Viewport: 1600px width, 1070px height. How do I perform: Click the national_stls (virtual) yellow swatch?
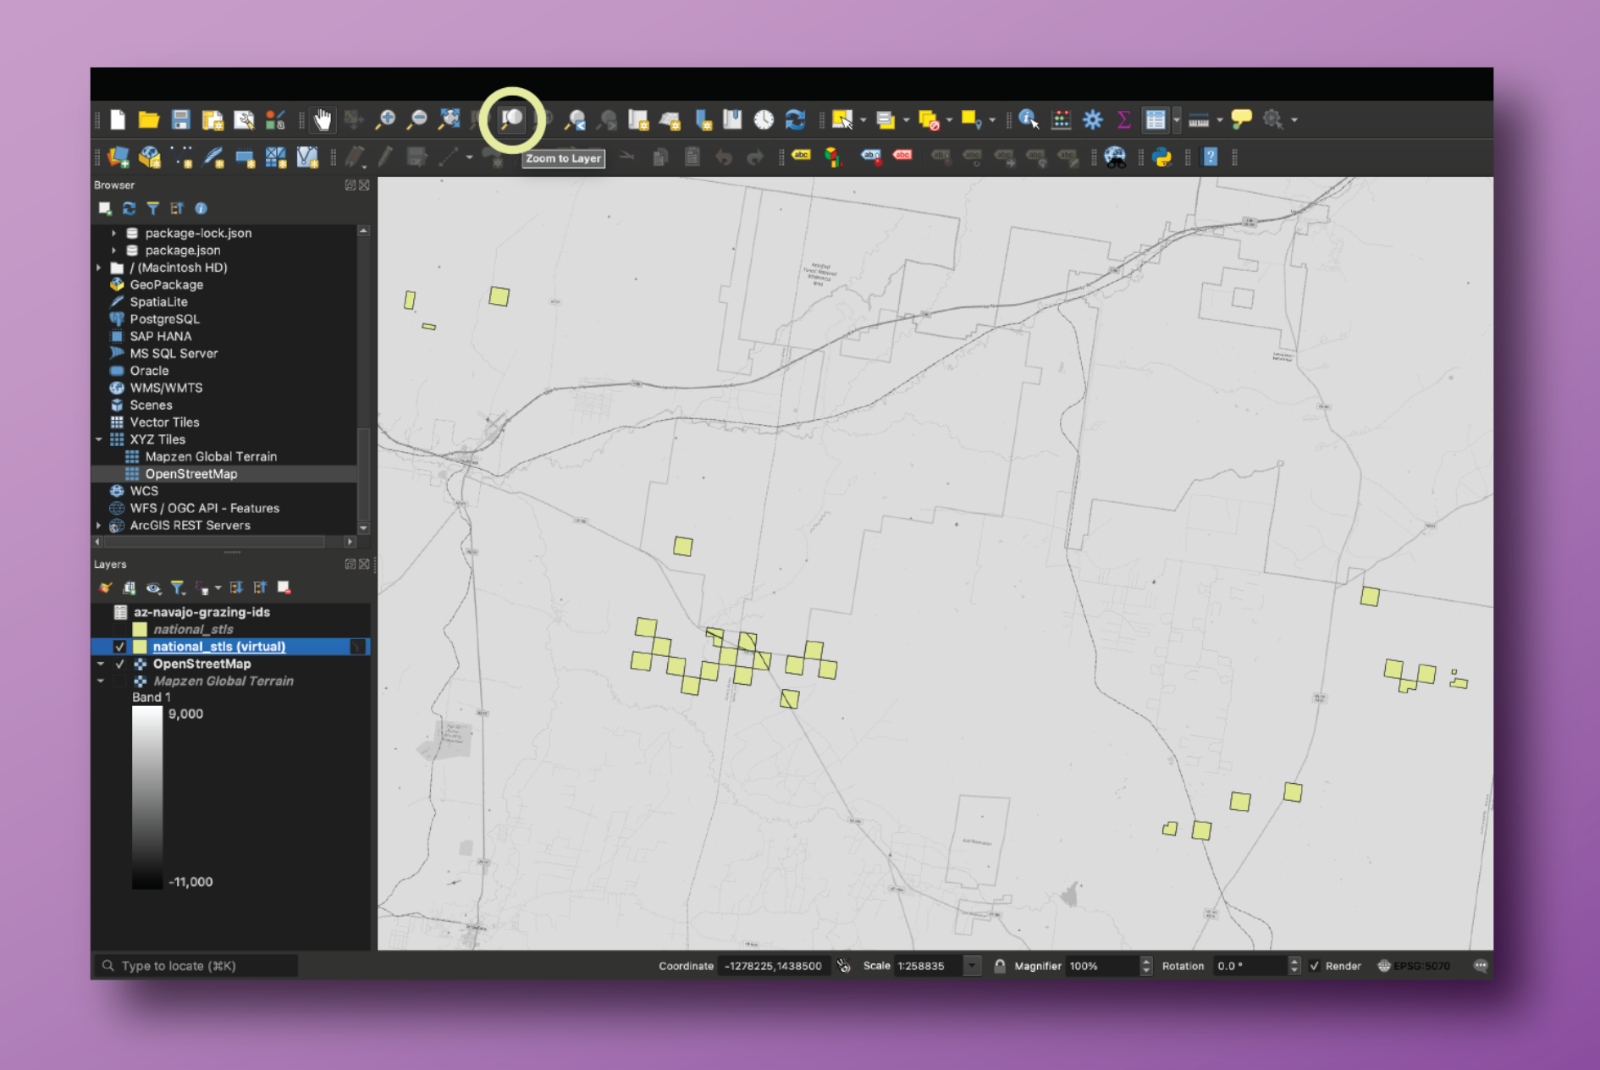pos(140,647)
